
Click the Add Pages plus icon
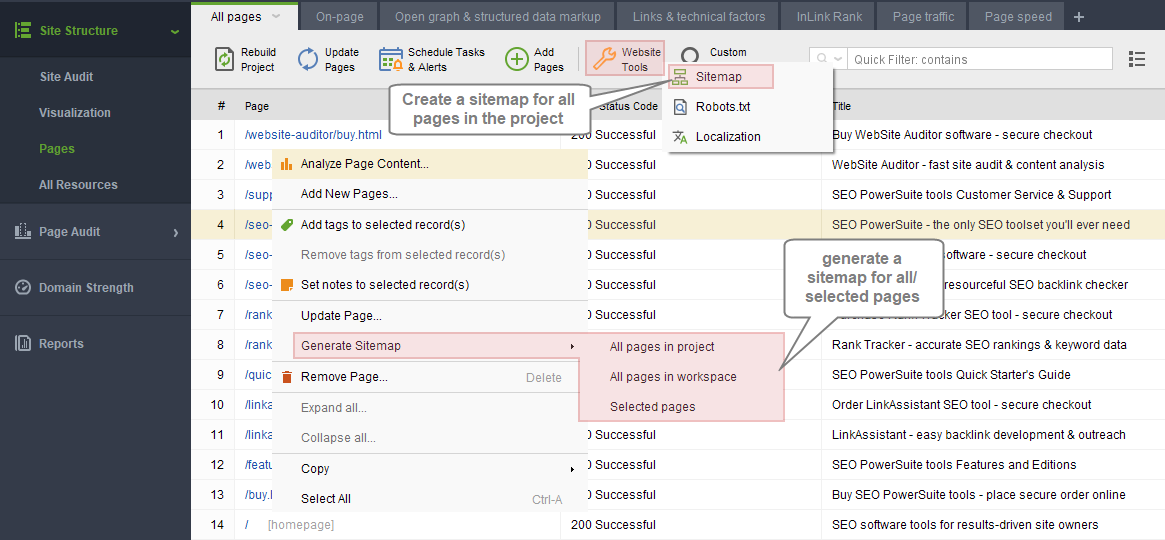tap(516, 59)
